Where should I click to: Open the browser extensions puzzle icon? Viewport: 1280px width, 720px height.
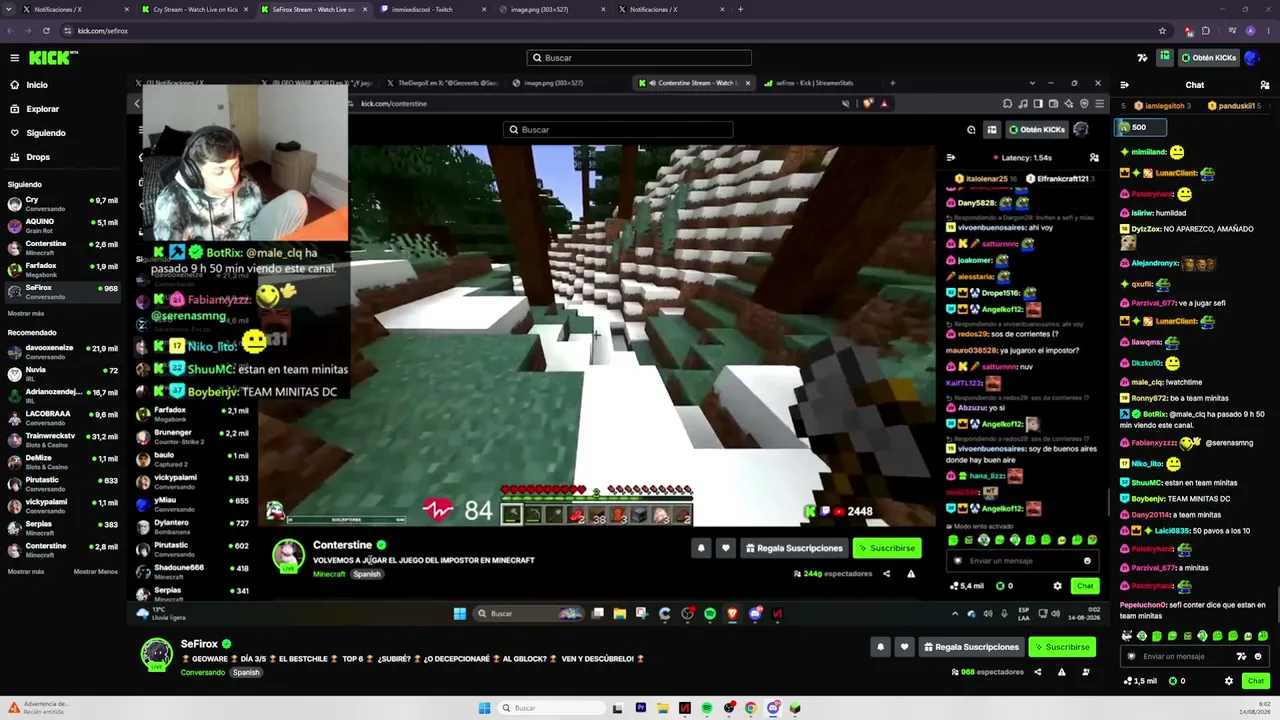click(1206, 31)
